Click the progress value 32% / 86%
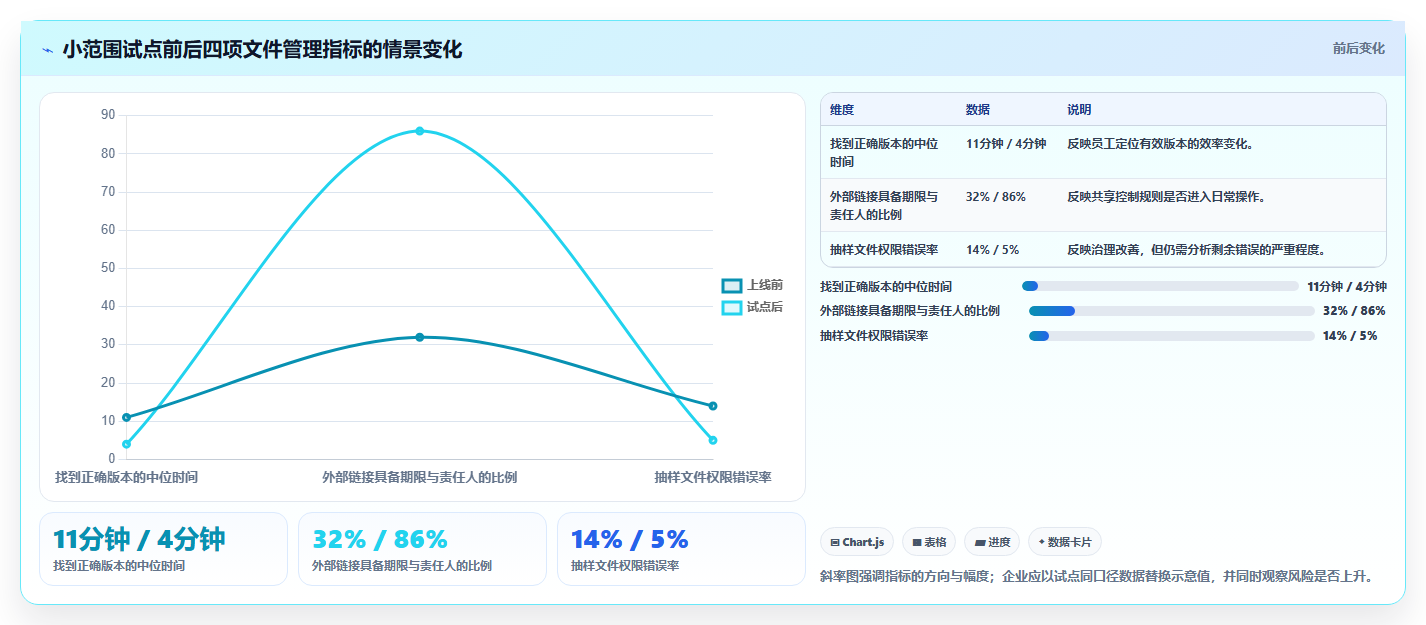 click(1354, 311)
